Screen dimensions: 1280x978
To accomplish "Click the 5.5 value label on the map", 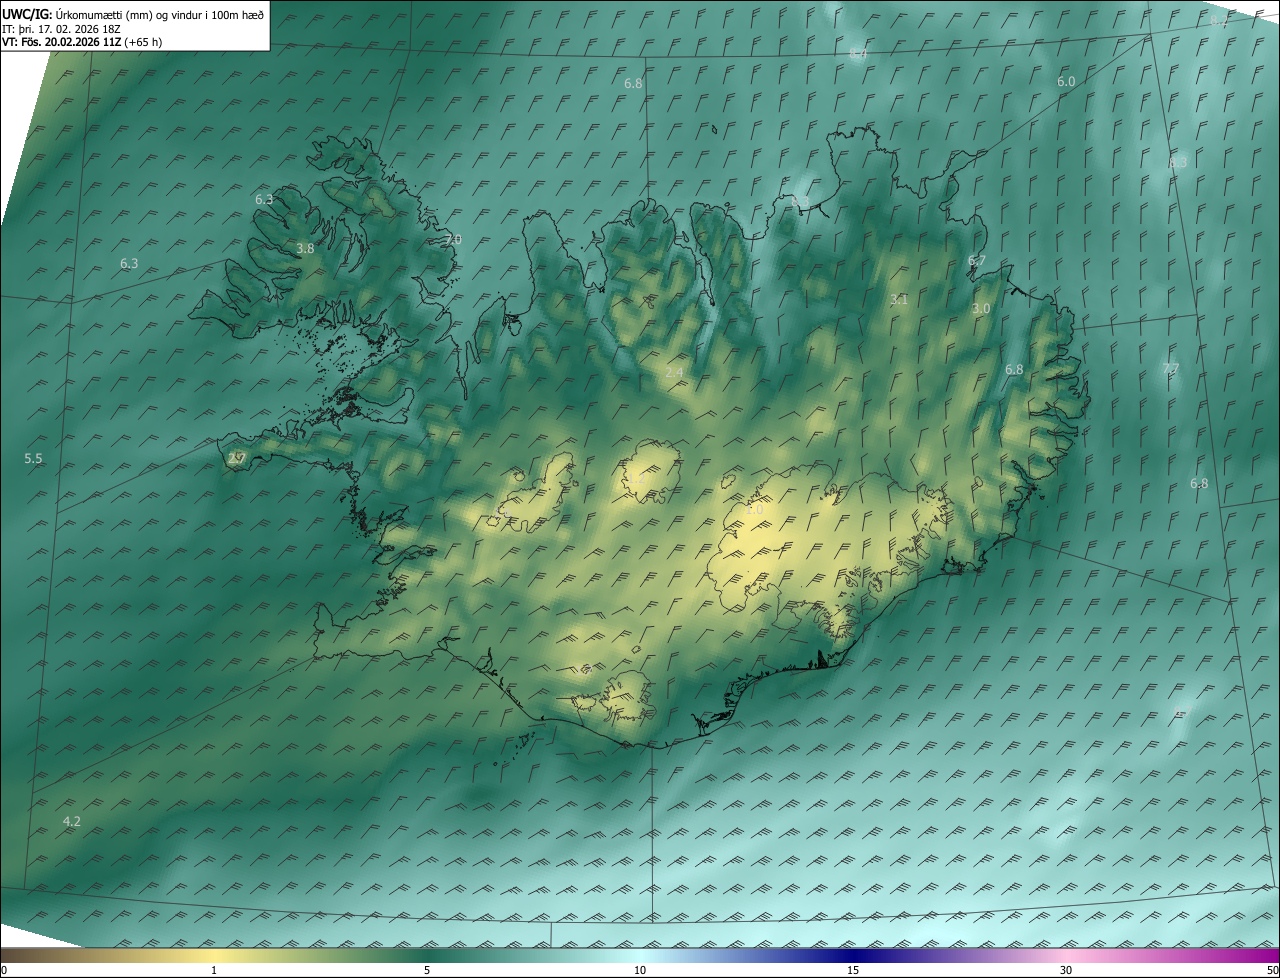I will point(33,459).
